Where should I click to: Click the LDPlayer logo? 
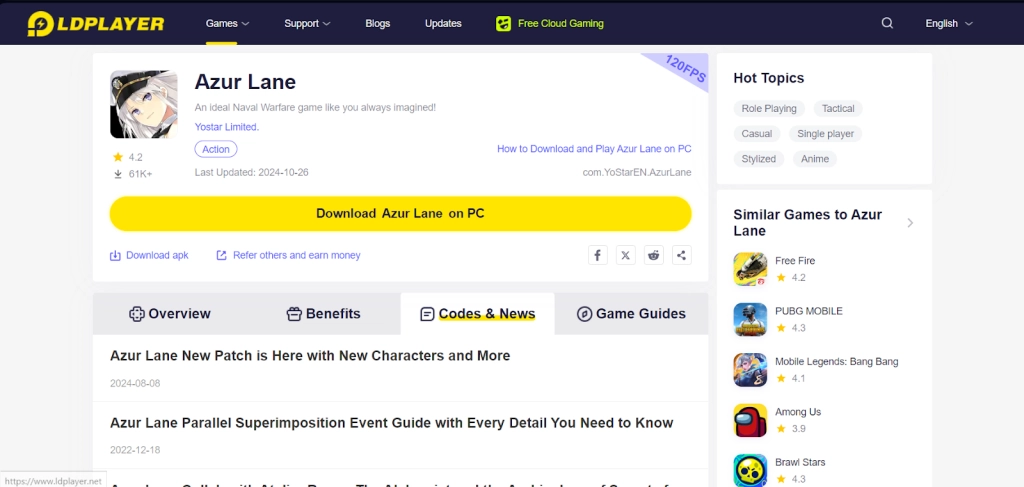pyautogui.click(x=95, y=24)
